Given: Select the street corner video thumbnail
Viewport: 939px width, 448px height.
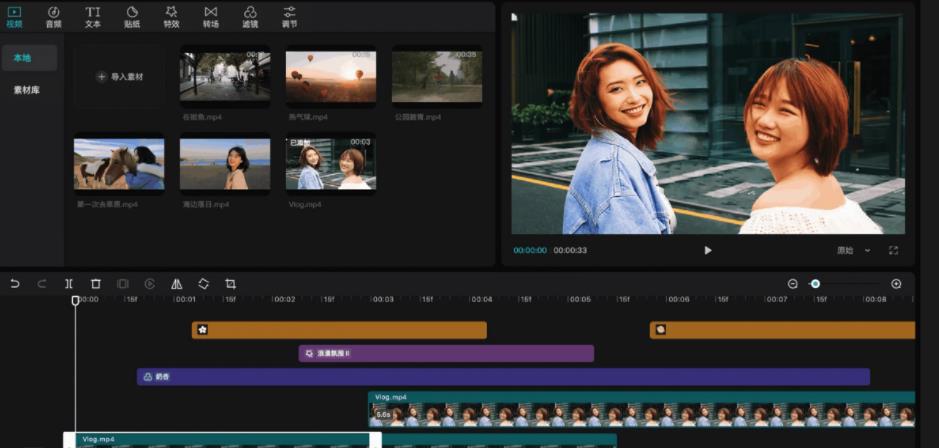Looking at the screenshot, I should click(x=225, y=77).
